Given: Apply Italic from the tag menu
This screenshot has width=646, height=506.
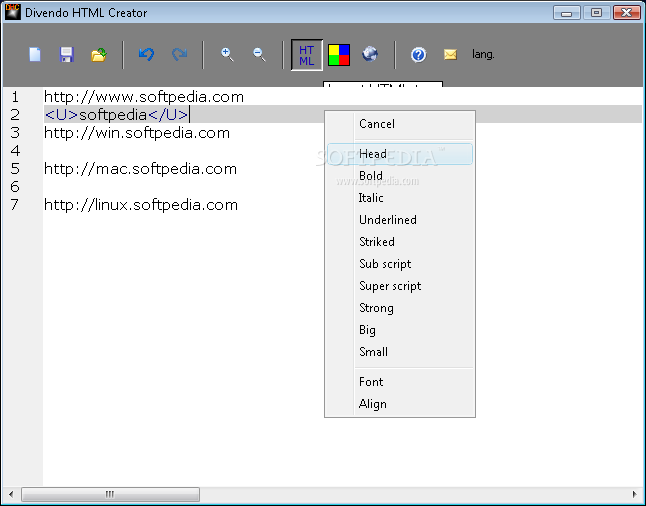Looking at the screenshot, I should pyautogui.click(x=400, y=198).
